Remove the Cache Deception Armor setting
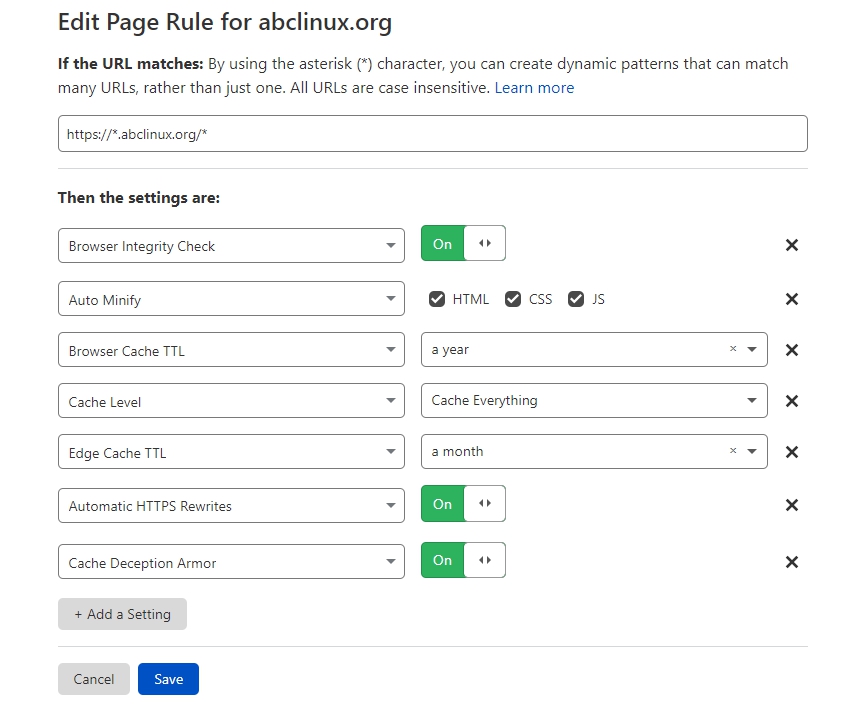The width and height of the screenshot is (861, 712). coord(791,562)
